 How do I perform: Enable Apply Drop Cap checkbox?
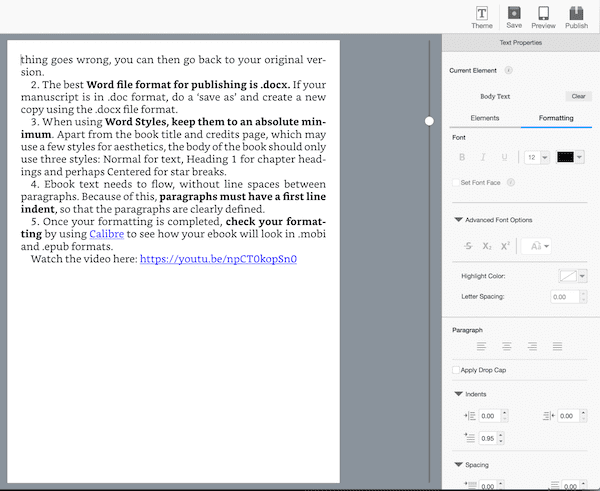click(456, 370)
